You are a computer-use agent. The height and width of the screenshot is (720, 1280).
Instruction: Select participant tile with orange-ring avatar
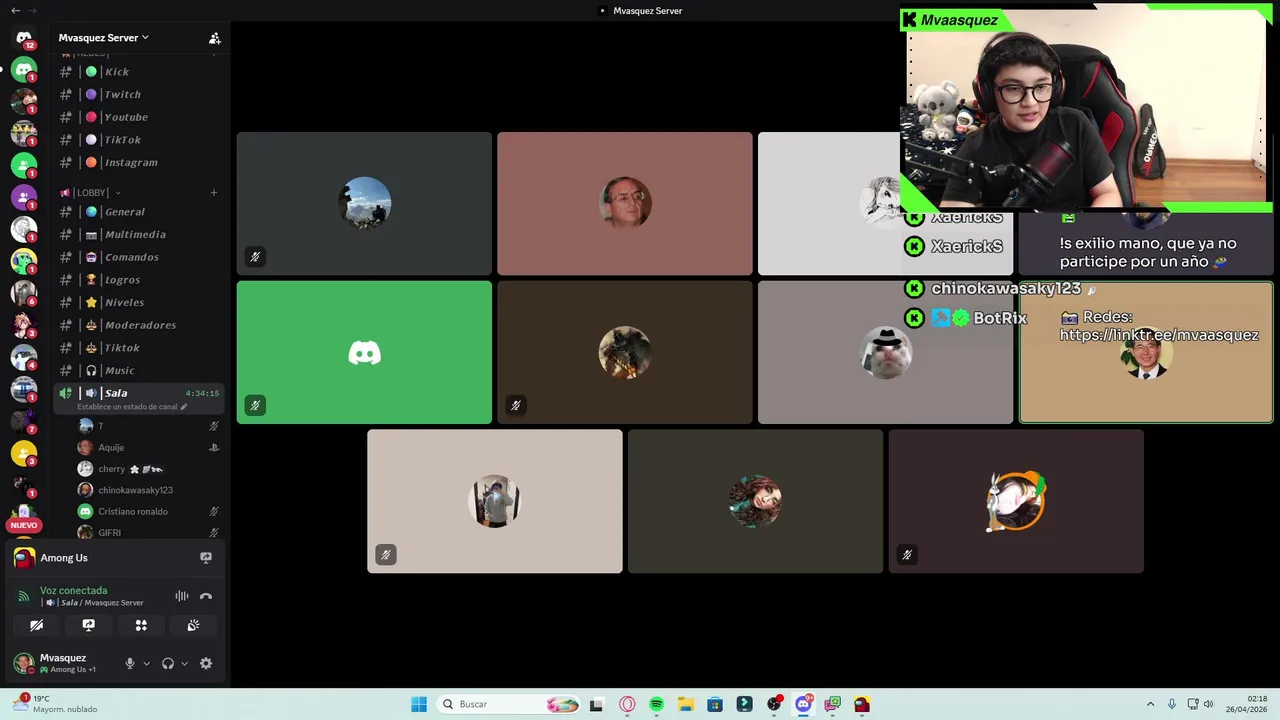[x=1016, y=501]
